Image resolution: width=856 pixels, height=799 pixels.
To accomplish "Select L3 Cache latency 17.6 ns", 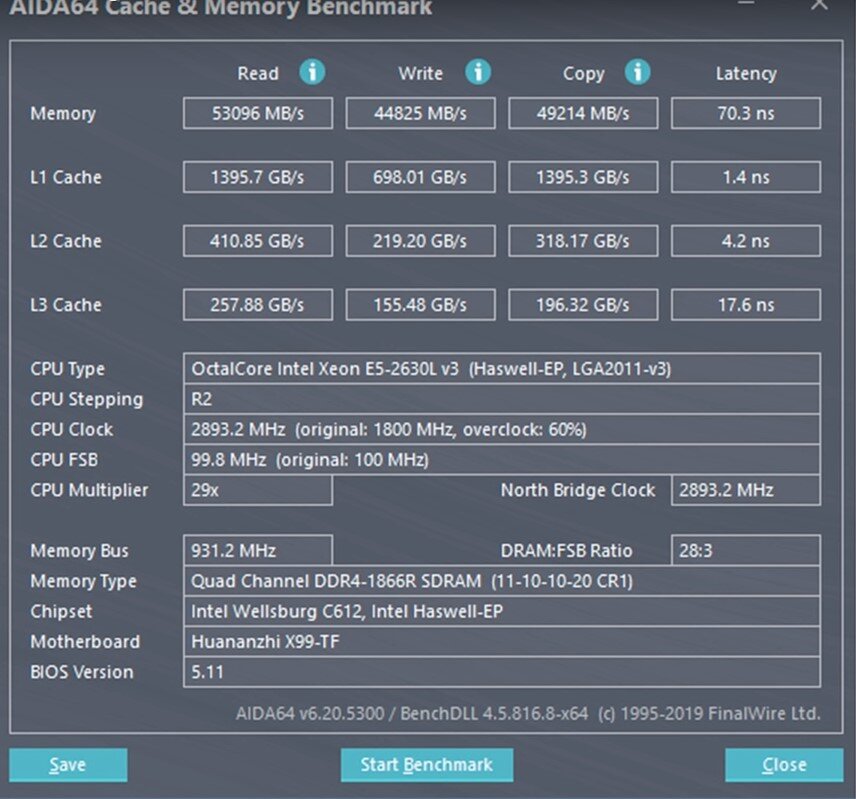I will [x=746, y=305].
